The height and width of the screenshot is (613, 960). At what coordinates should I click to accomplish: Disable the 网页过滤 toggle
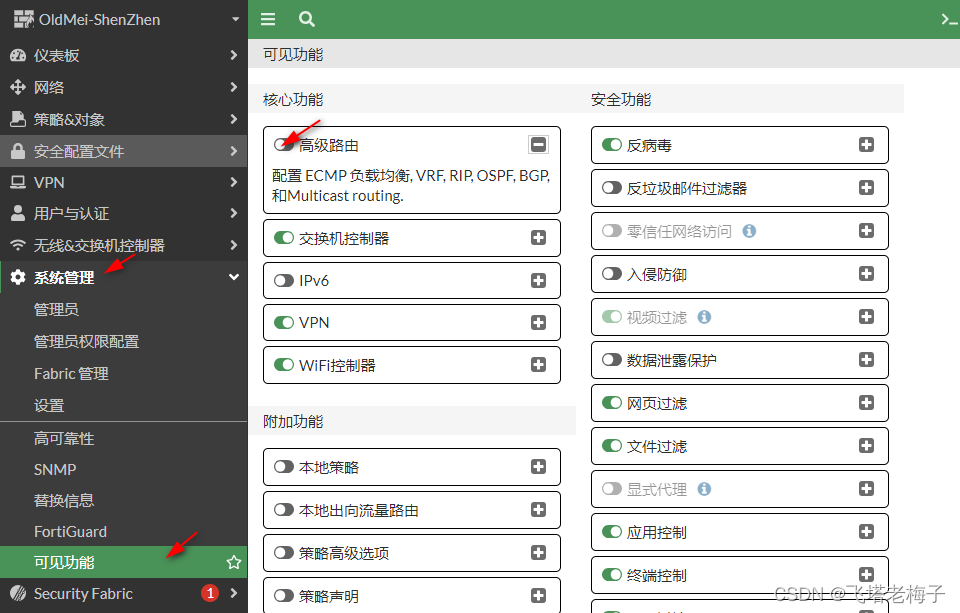[x=612, y=402]
